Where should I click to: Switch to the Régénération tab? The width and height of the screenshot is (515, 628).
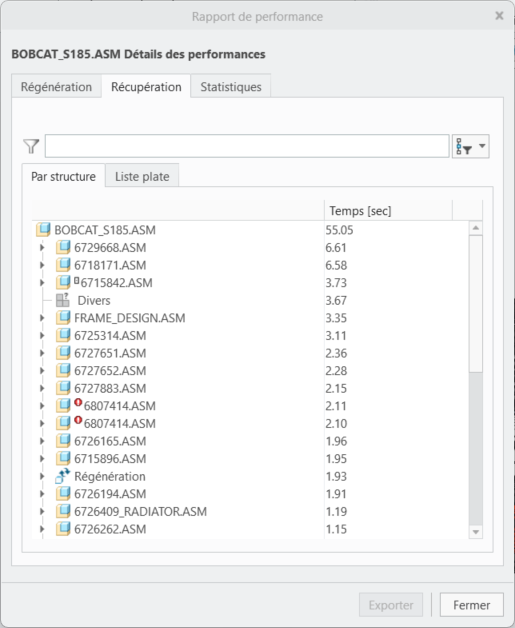56,87
